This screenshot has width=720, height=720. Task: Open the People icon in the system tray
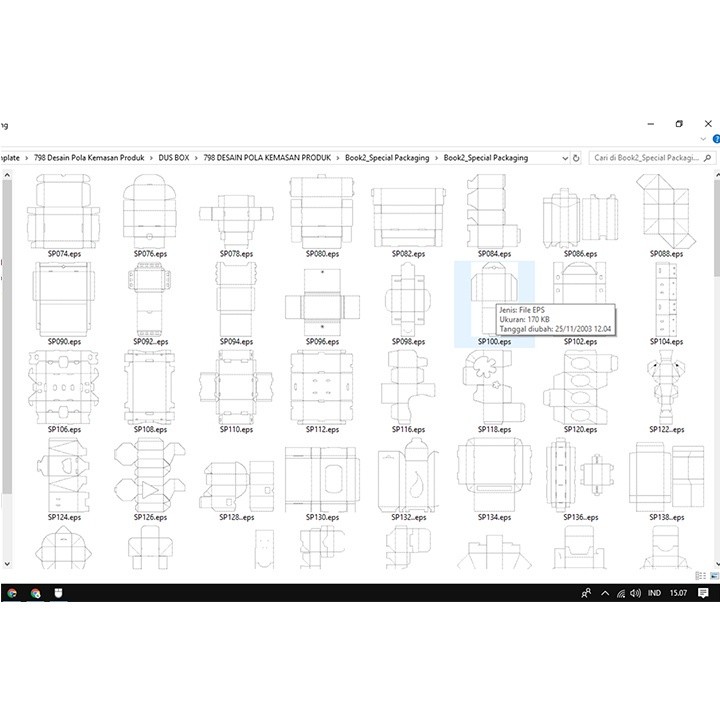[586, 593]
